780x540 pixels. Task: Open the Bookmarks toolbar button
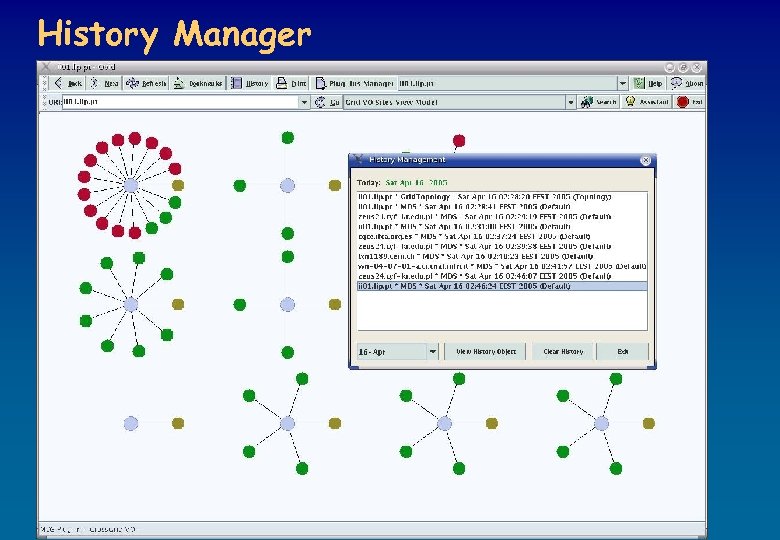tap(198, 84)
